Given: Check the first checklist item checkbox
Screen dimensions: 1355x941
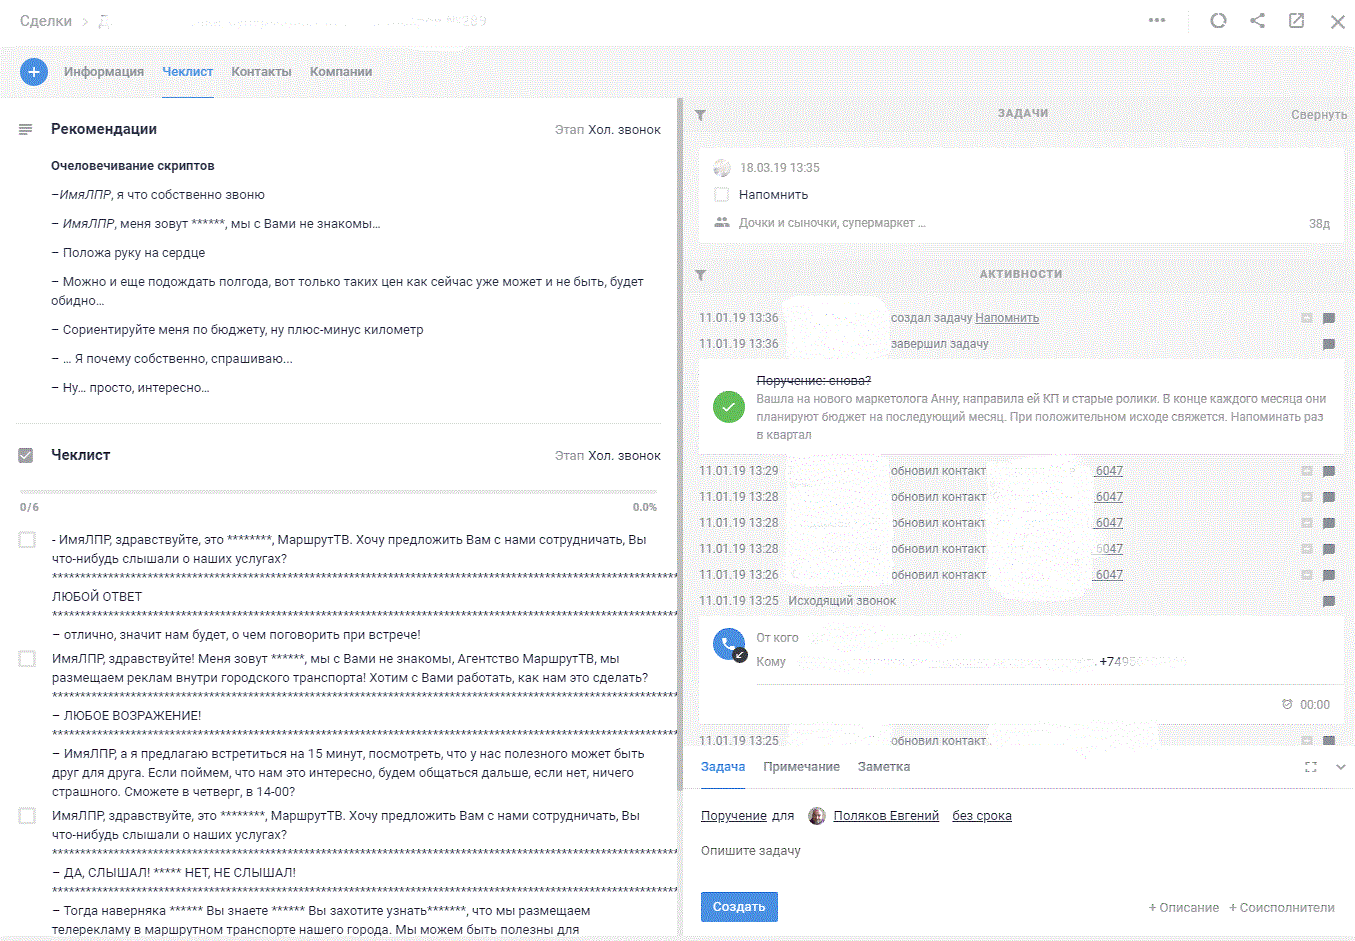Looking at the screenshot, I should (27, 540).
